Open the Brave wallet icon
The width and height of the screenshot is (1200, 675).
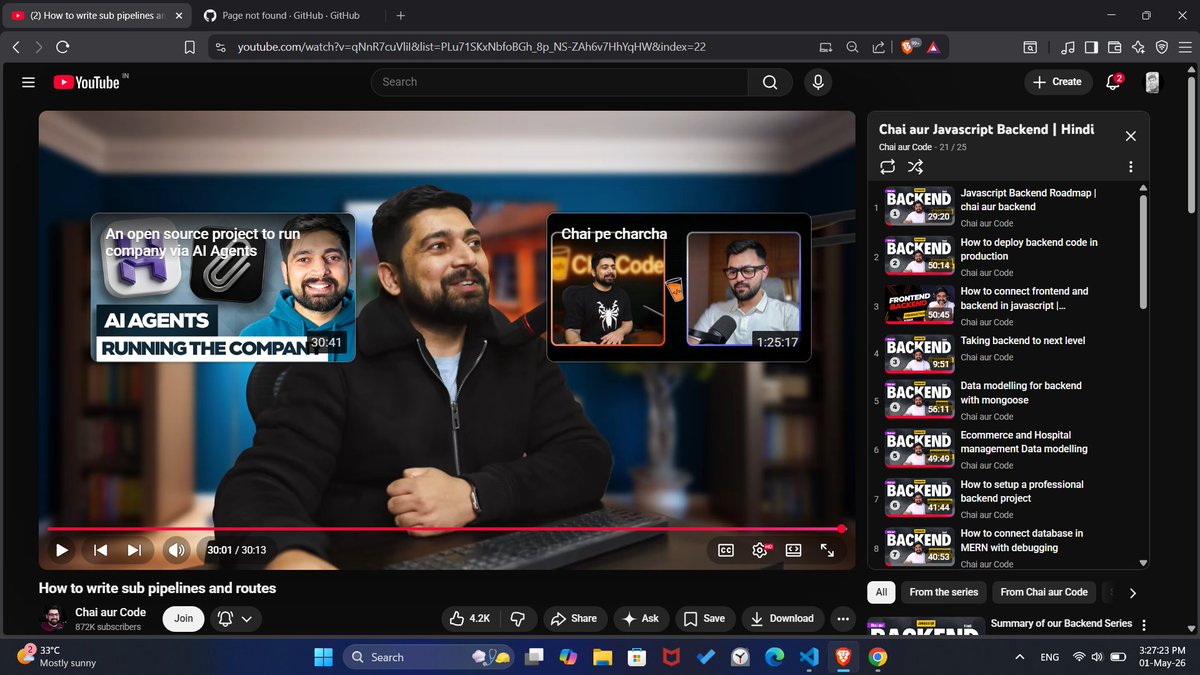pos(1115,47)
